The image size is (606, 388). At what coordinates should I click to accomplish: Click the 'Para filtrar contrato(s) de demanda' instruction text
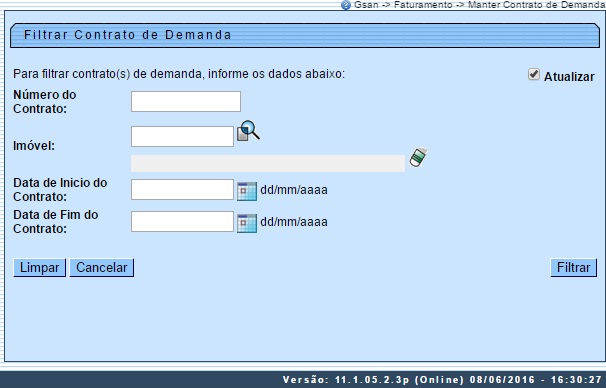(x=179, y=73)
